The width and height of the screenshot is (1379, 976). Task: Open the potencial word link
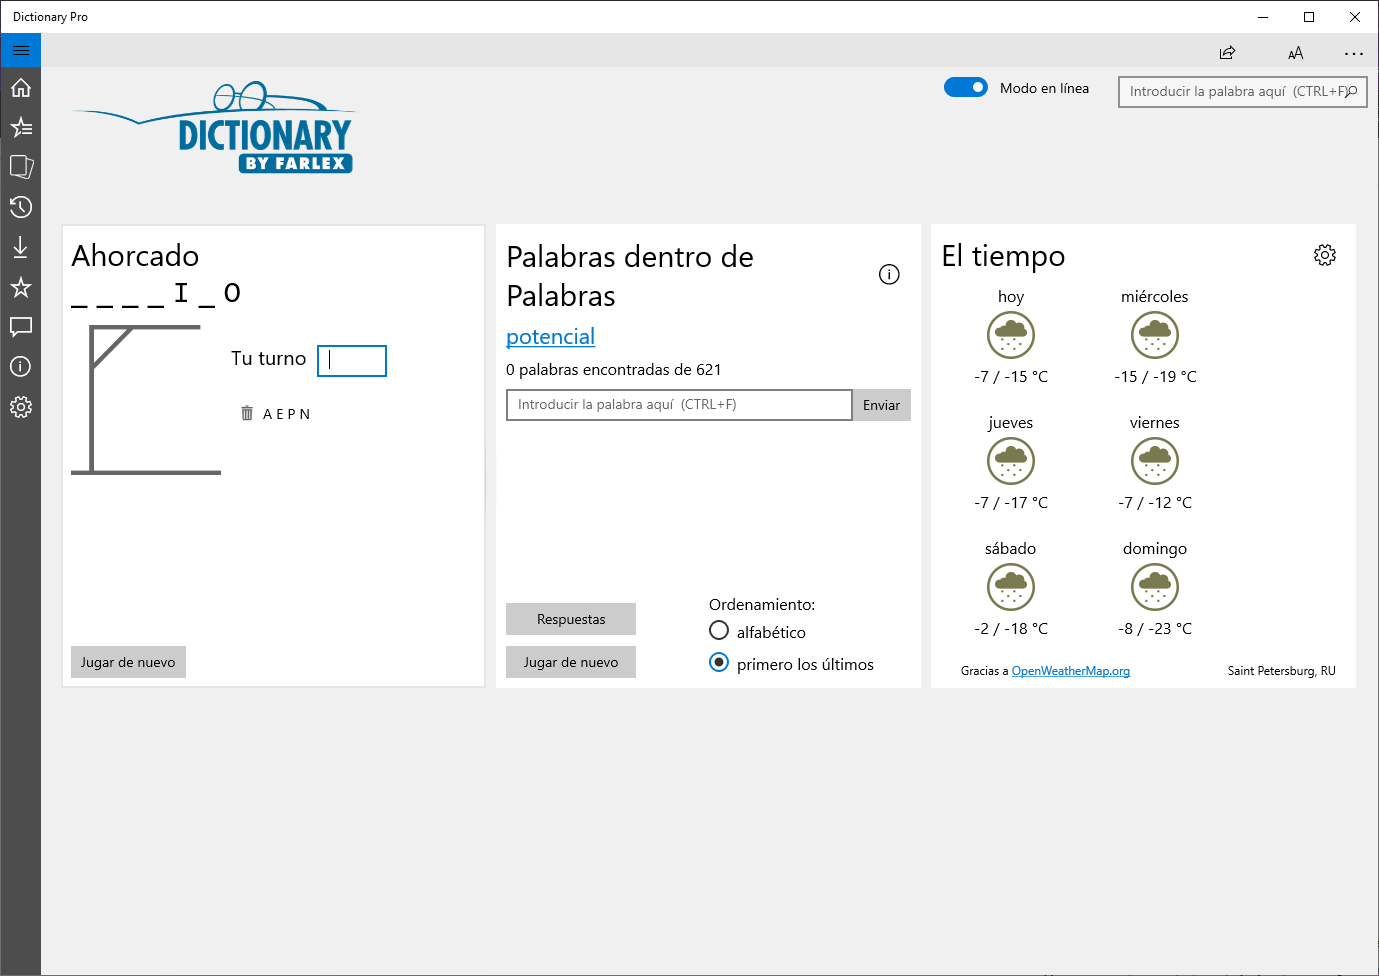pyautogui.click(x=550, y=337)
